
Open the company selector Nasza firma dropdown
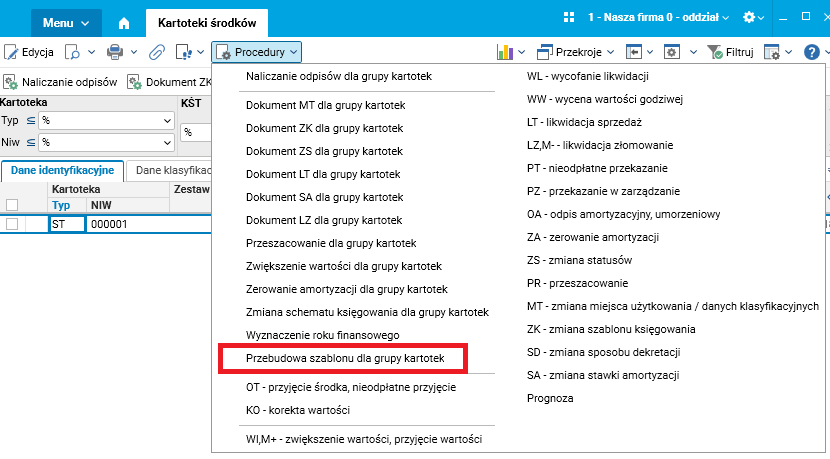click(x=658, y=17)
